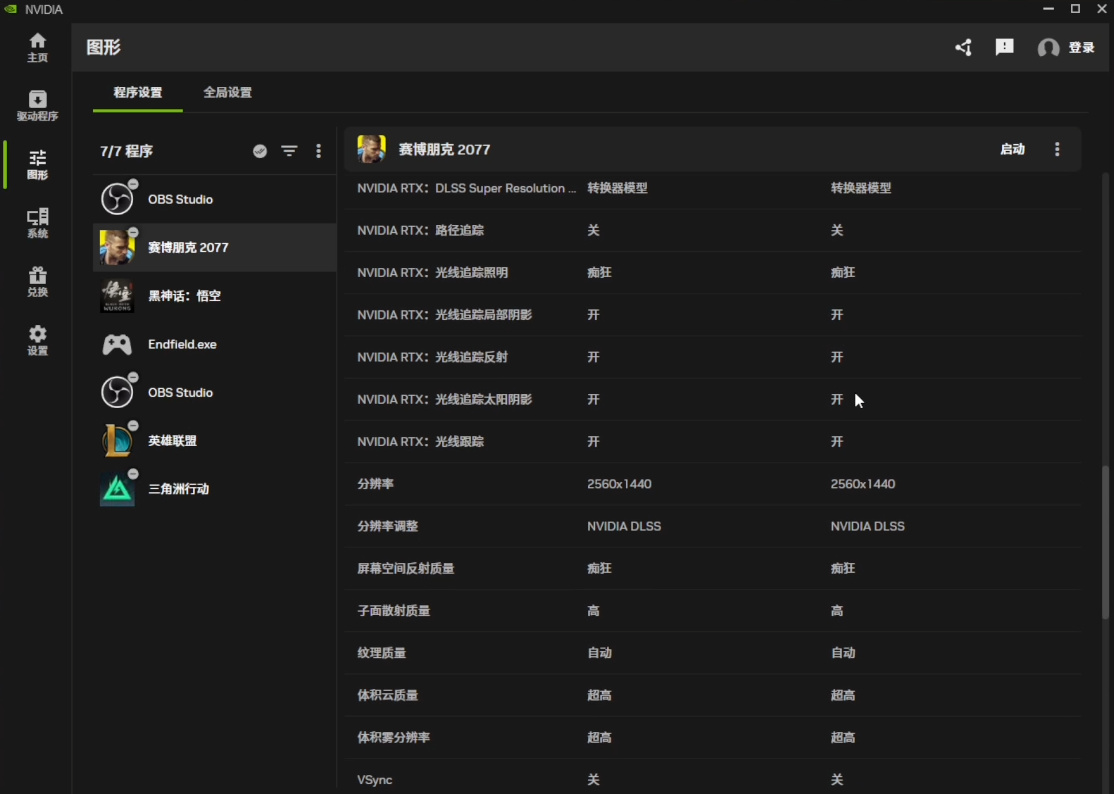Viewport: 1114px width, 794px height.
Task: Click the 光线追踪局部阴影 setting label
Action: tap(445, 315)
